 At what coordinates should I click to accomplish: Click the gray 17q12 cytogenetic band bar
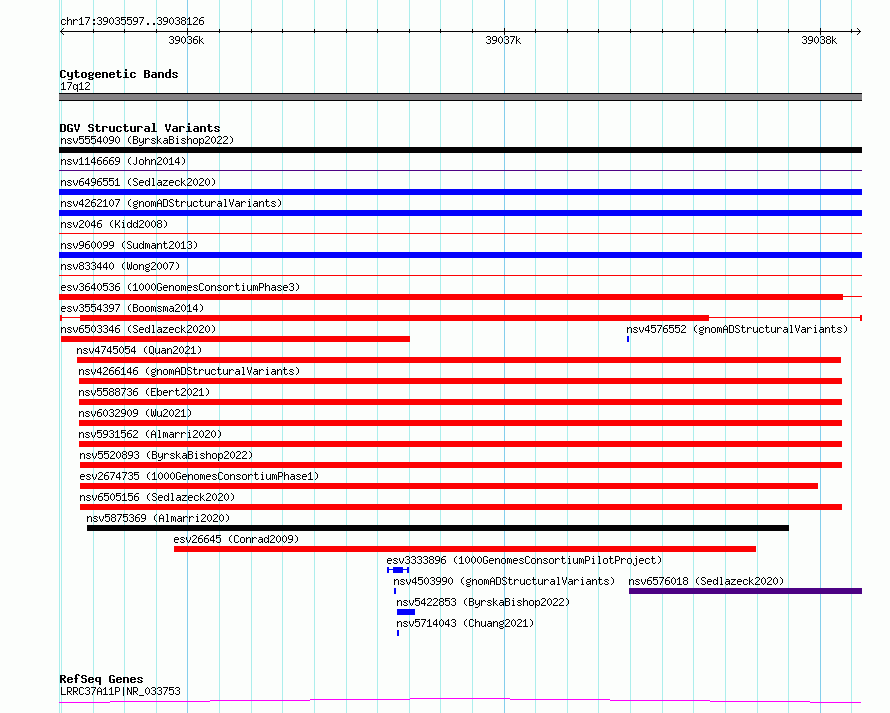[x=460, y=97]
